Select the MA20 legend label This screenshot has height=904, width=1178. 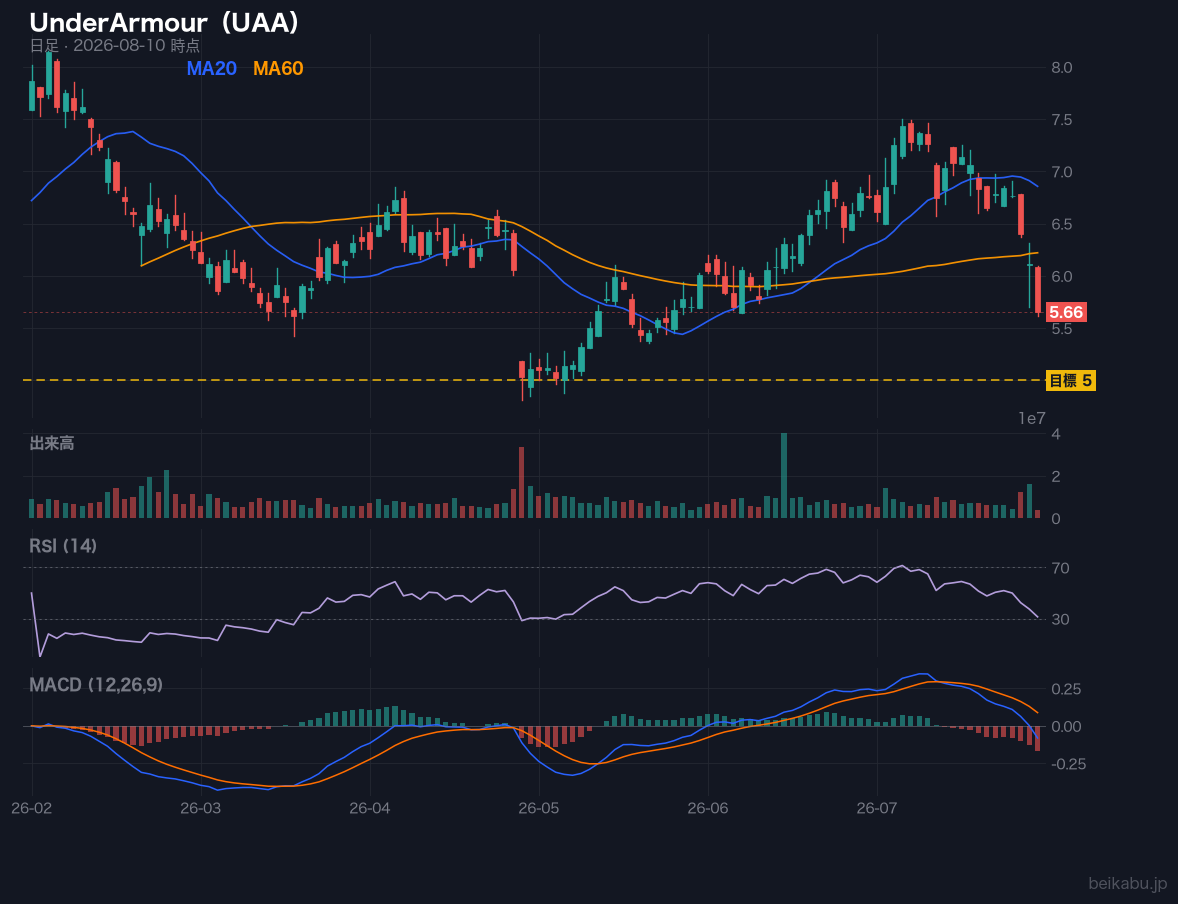point(212,68)
